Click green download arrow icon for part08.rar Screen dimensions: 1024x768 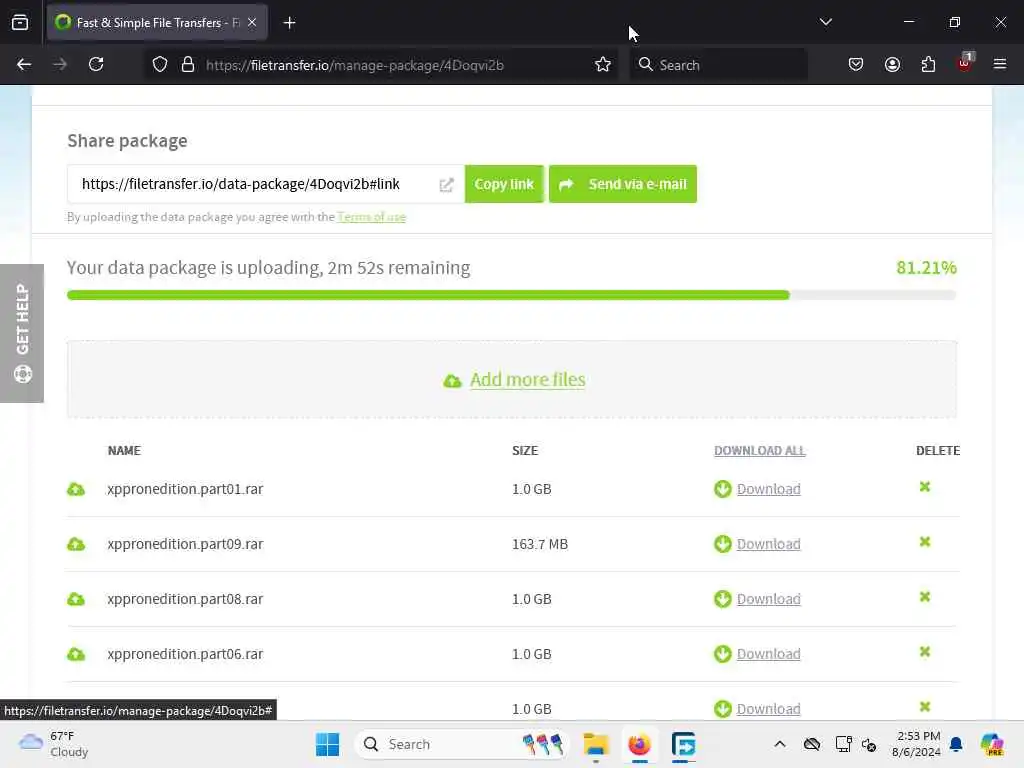(x=722, y=599)
